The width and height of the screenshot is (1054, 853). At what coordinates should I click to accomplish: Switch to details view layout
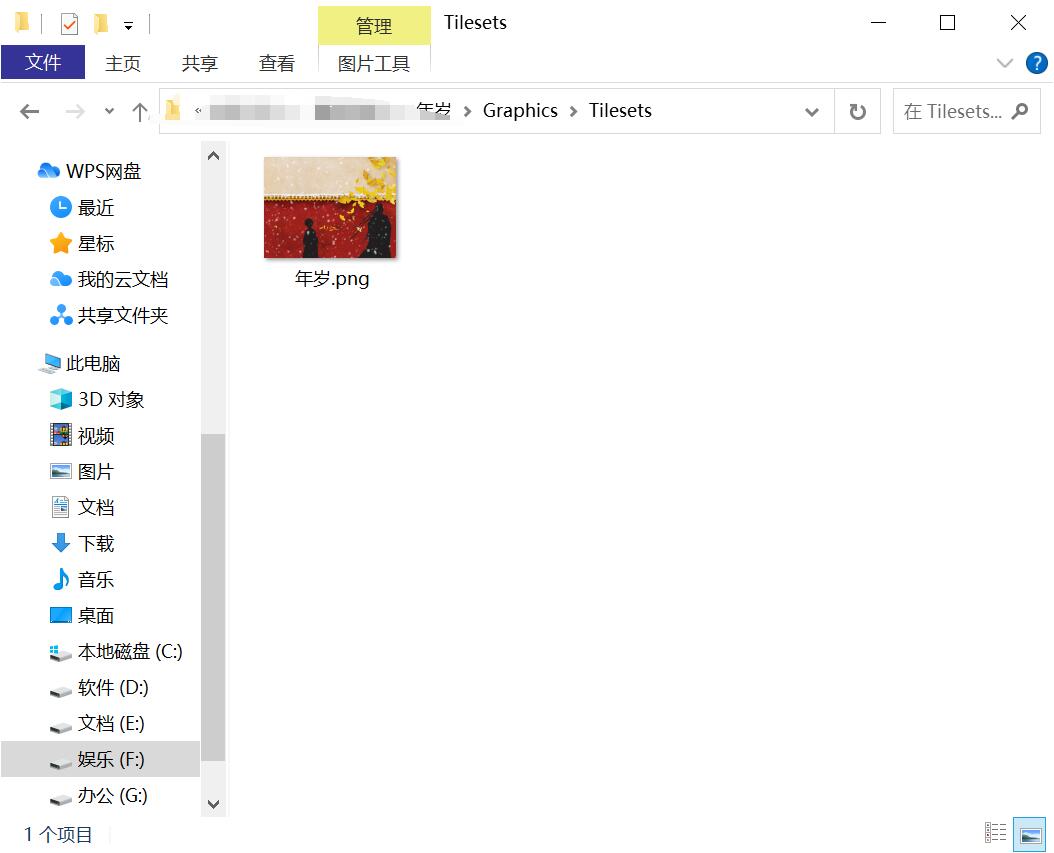click(996, 832)
